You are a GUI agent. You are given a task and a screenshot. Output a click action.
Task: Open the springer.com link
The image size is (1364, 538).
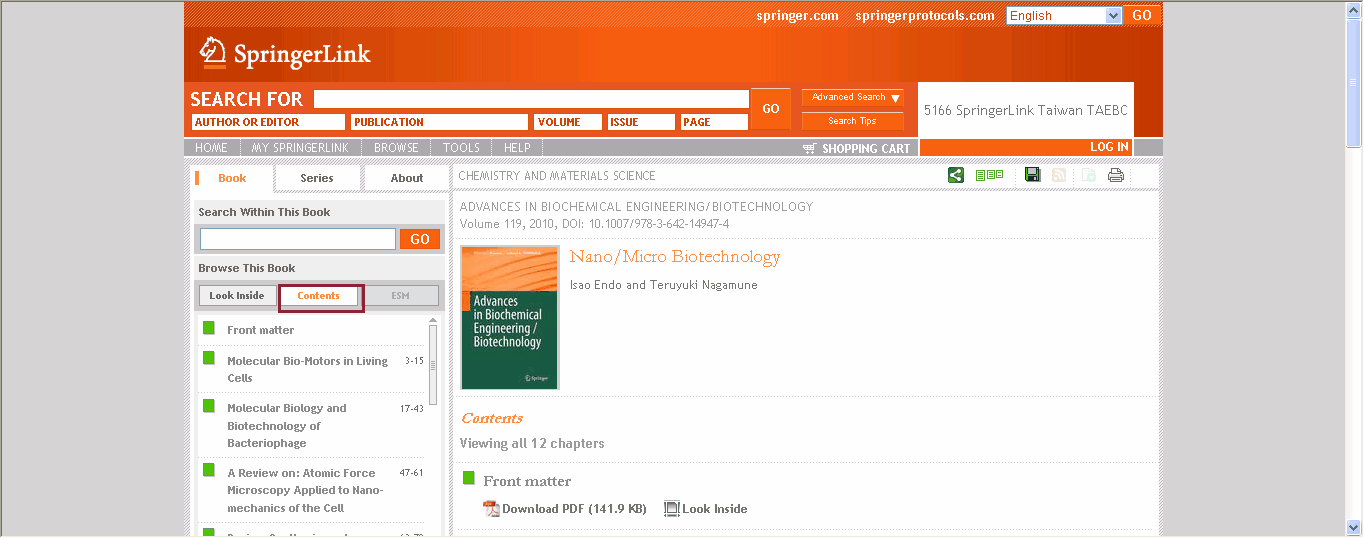pyautogui.click(x=797, y=16)
